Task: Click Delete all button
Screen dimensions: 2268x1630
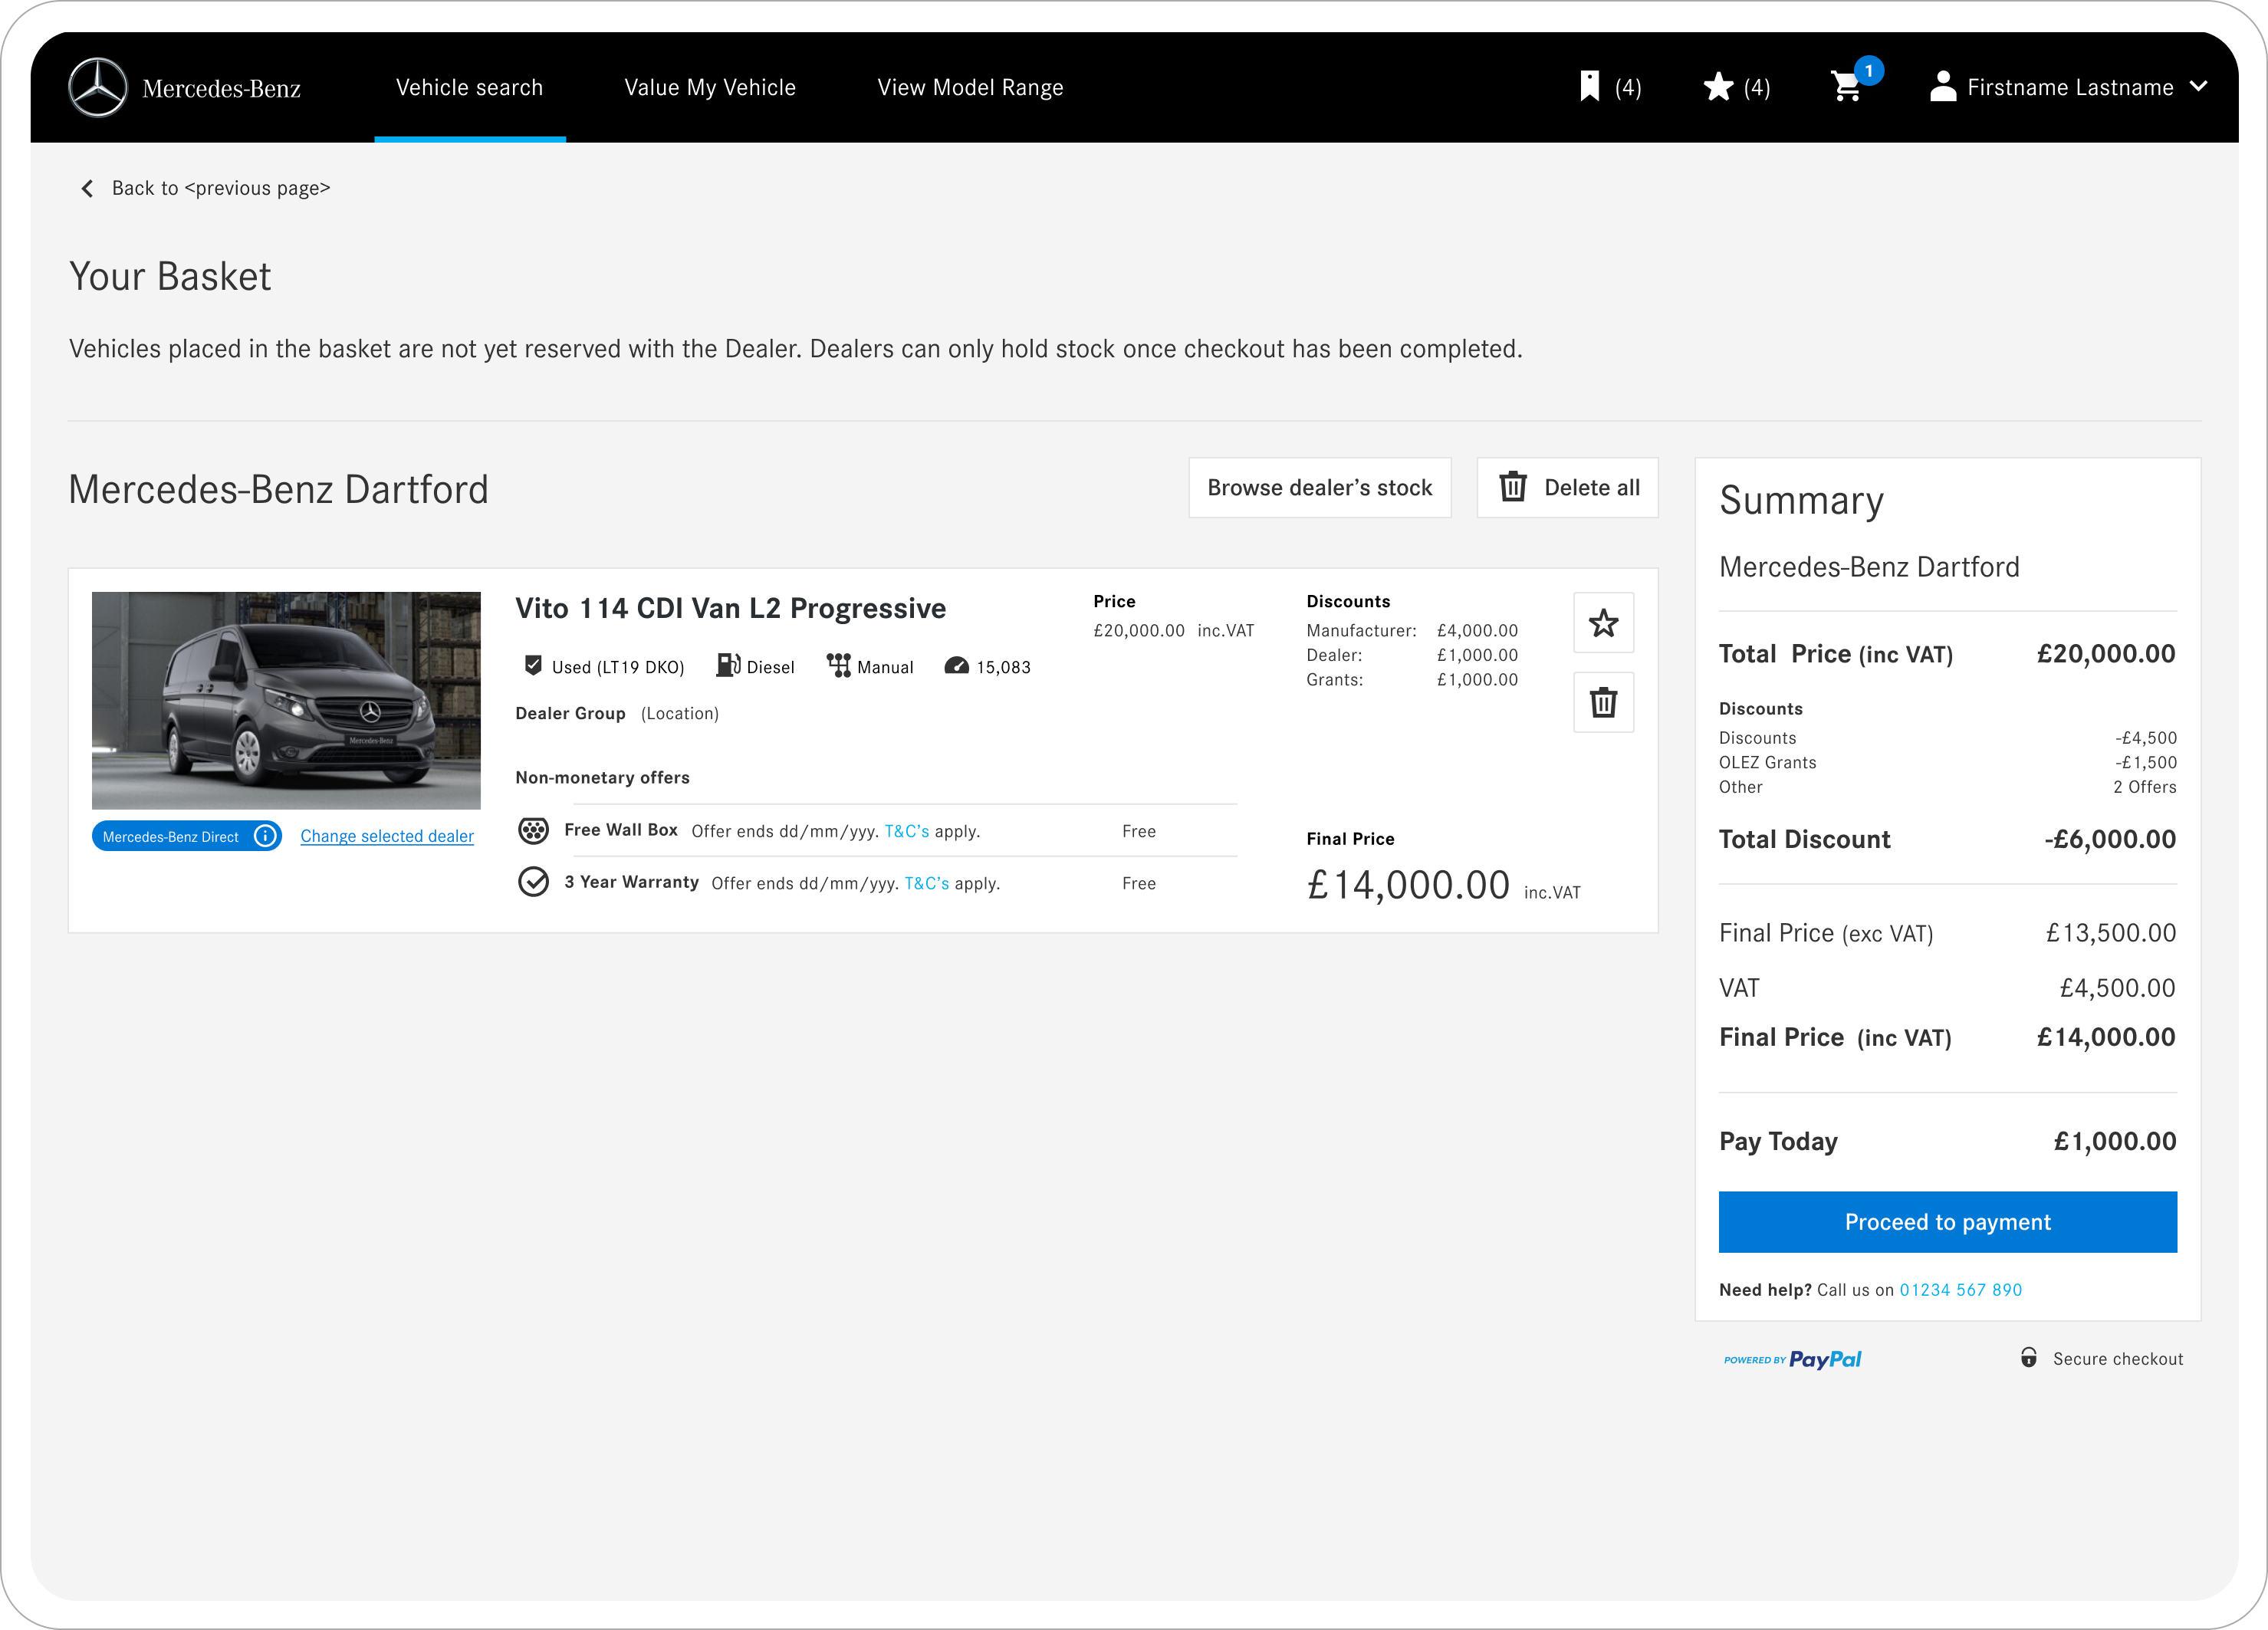Action: [x=1568, y=488]
